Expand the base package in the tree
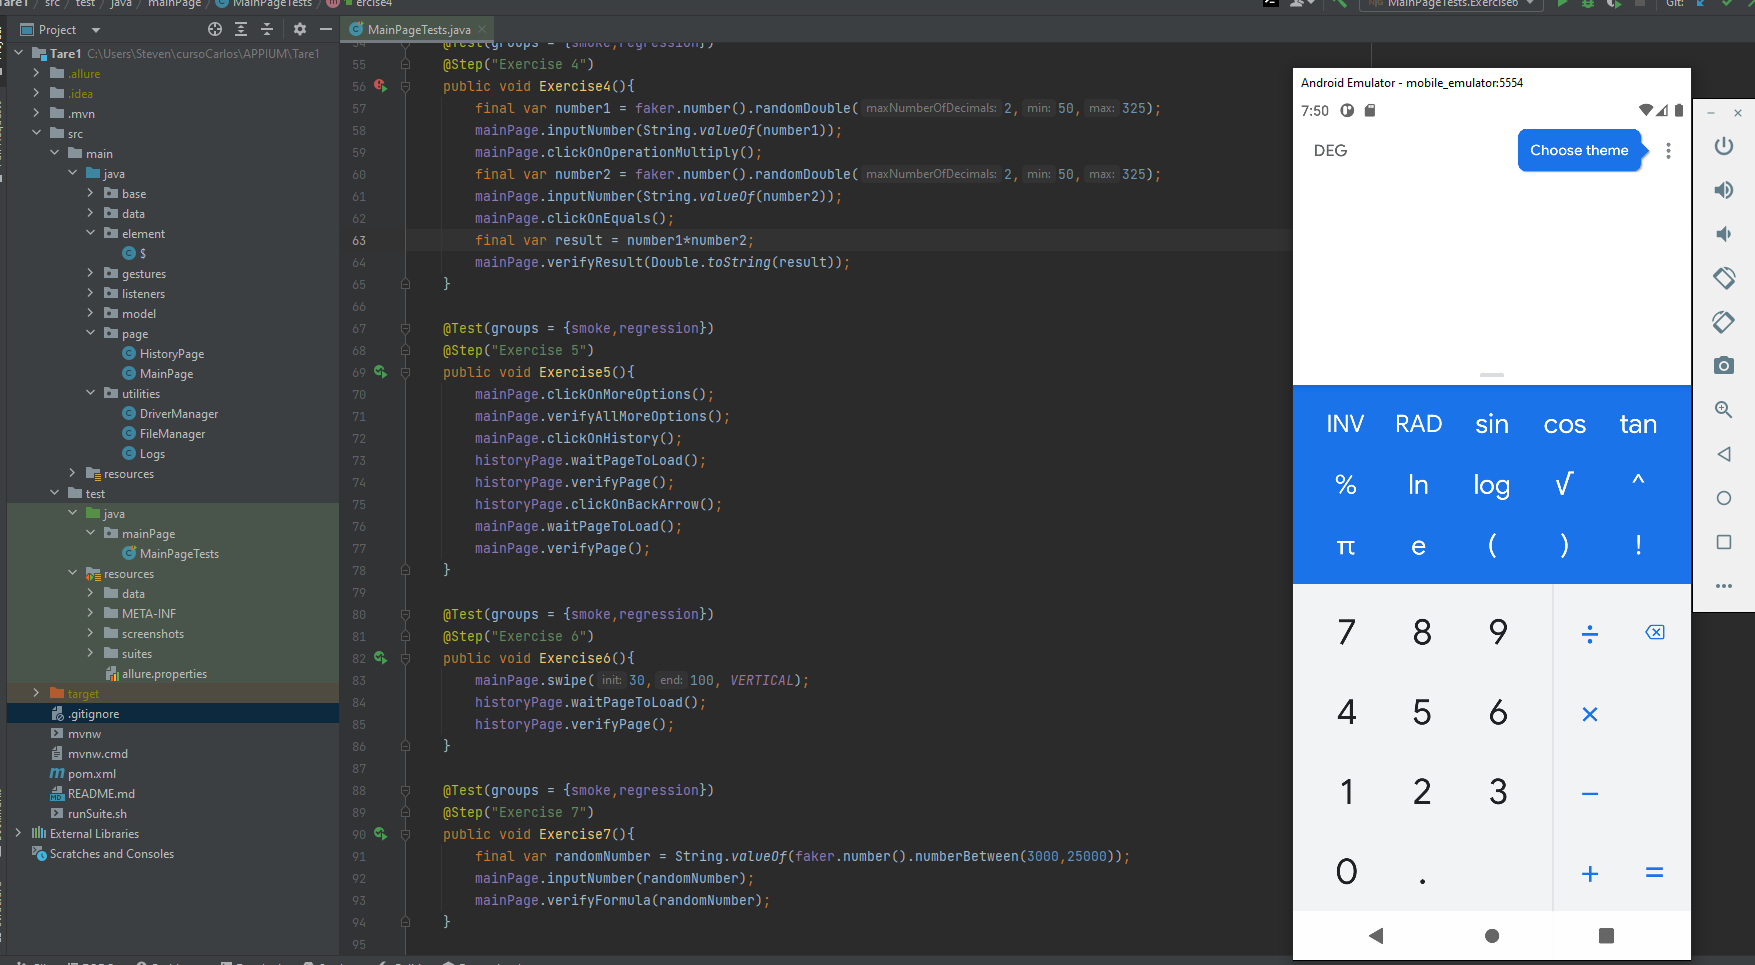 point(88,193)
